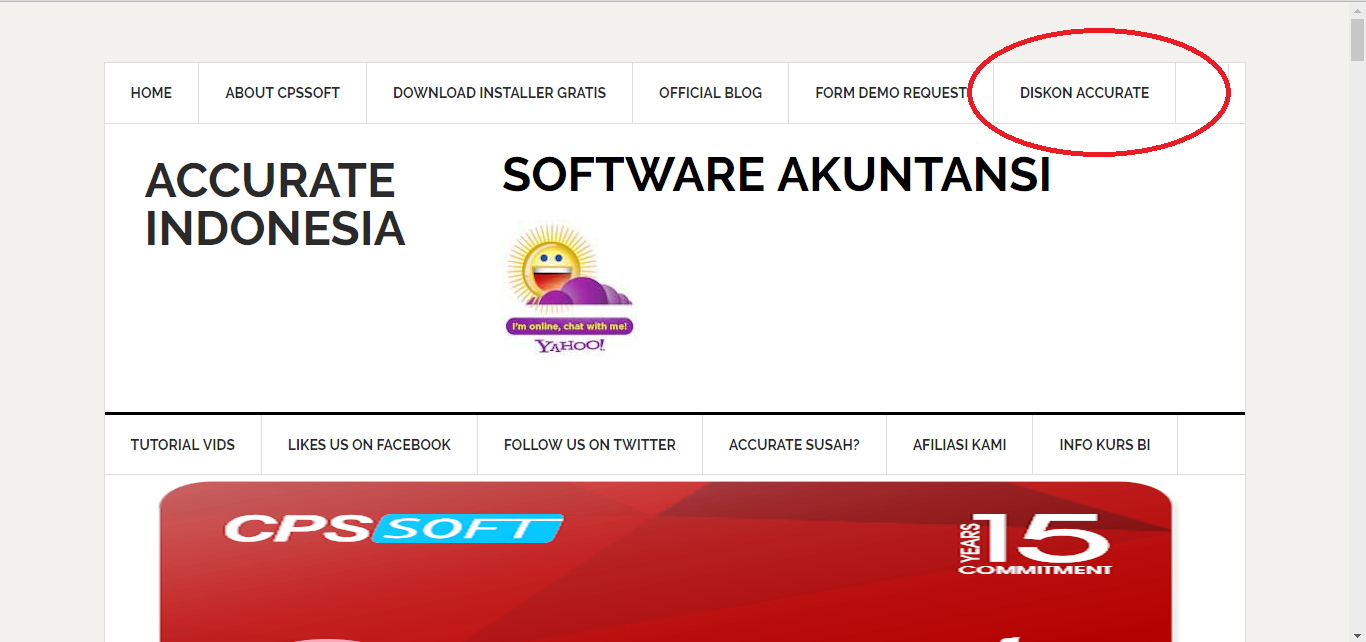Open Accurate Susah? page

[x=794, y=445]
